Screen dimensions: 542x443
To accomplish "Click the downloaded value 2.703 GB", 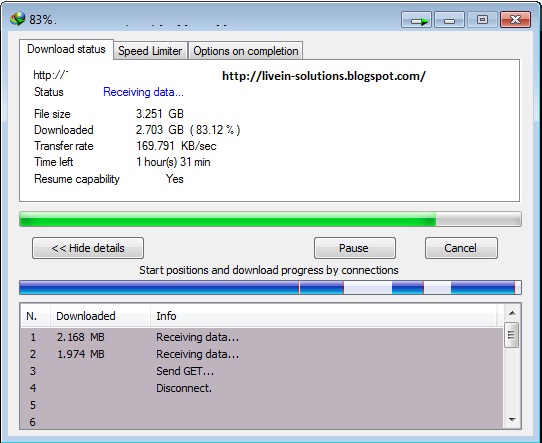I will 160,130.
